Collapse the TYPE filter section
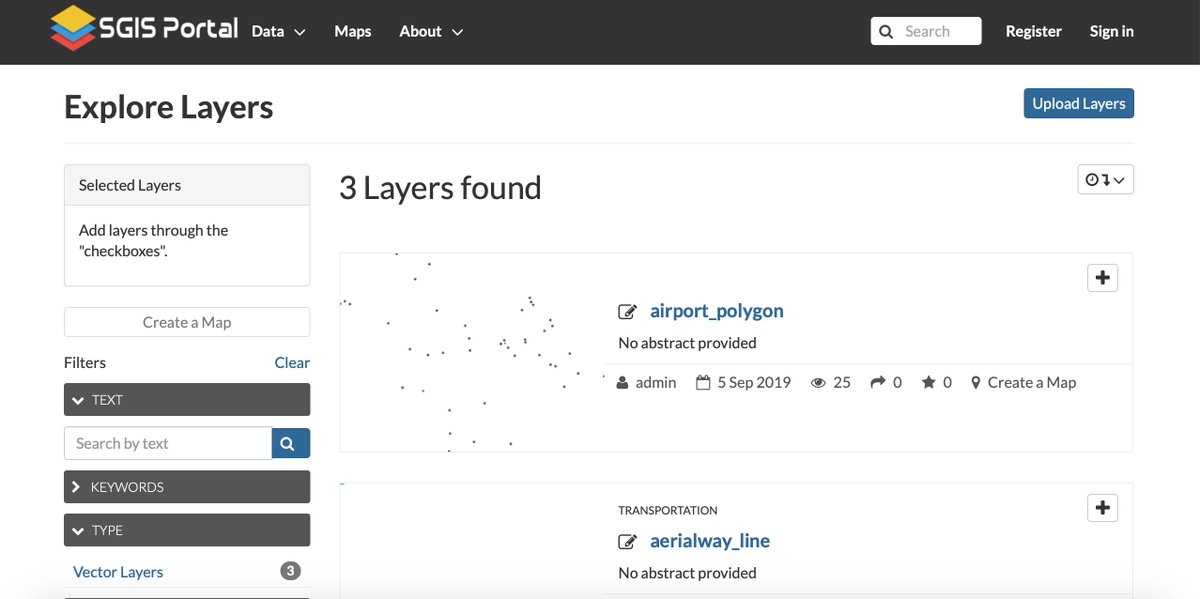1200x599 pixels. [x=187, y=530]
